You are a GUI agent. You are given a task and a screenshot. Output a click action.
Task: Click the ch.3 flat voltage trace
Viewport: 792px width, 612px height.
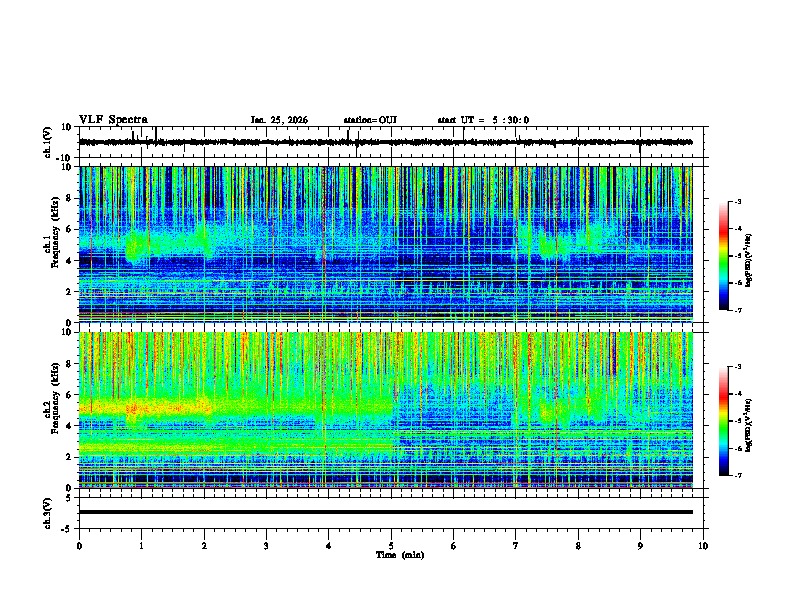pos(385,512)
